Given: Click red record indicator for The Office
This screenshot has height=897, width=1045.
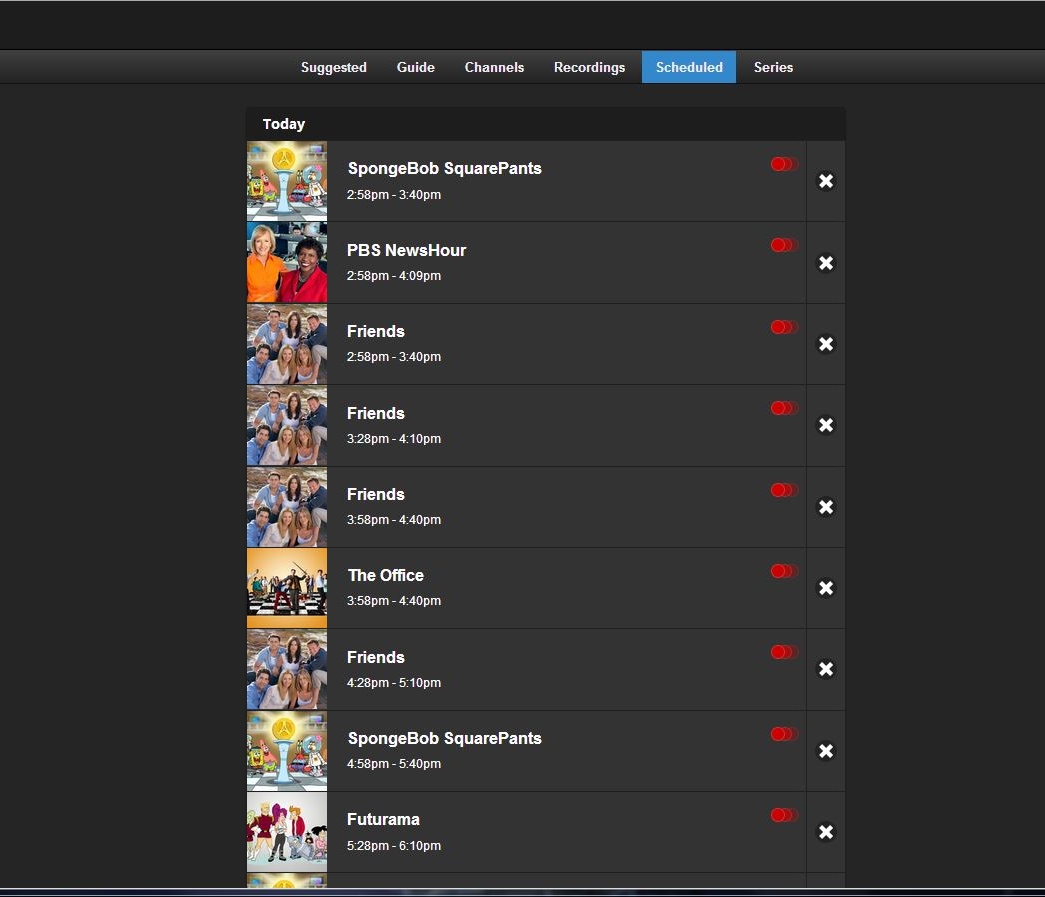Looking at the screenshot, I should pos(784,571).
